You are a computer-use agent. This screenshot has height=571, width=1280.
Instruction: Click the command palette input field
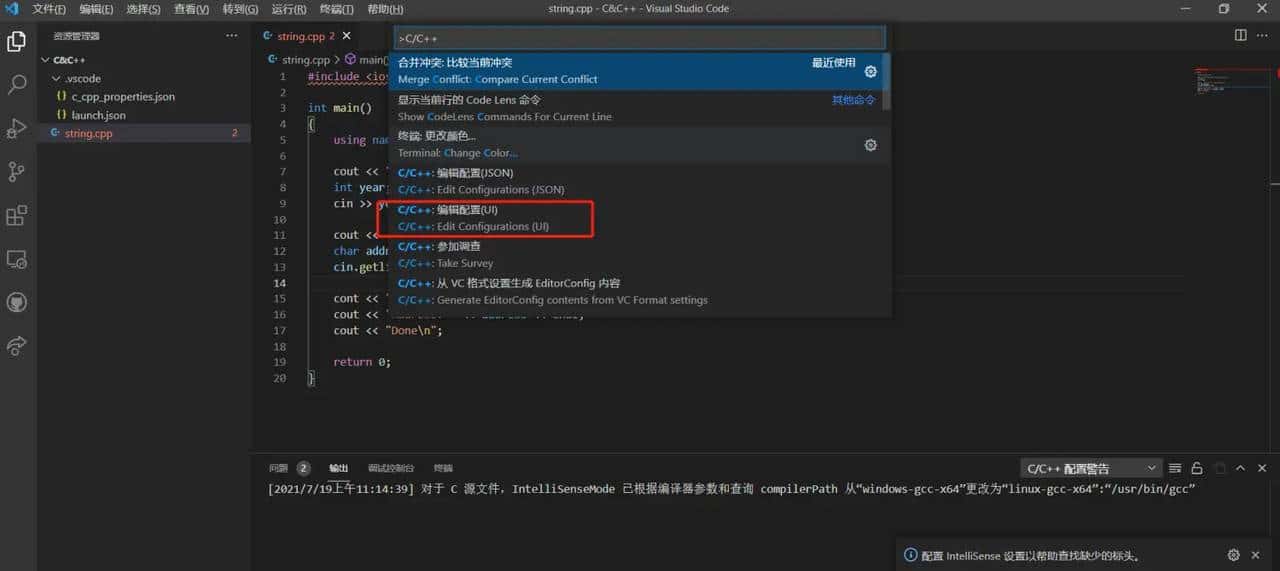pyautogui.click(x=640, y=38)
